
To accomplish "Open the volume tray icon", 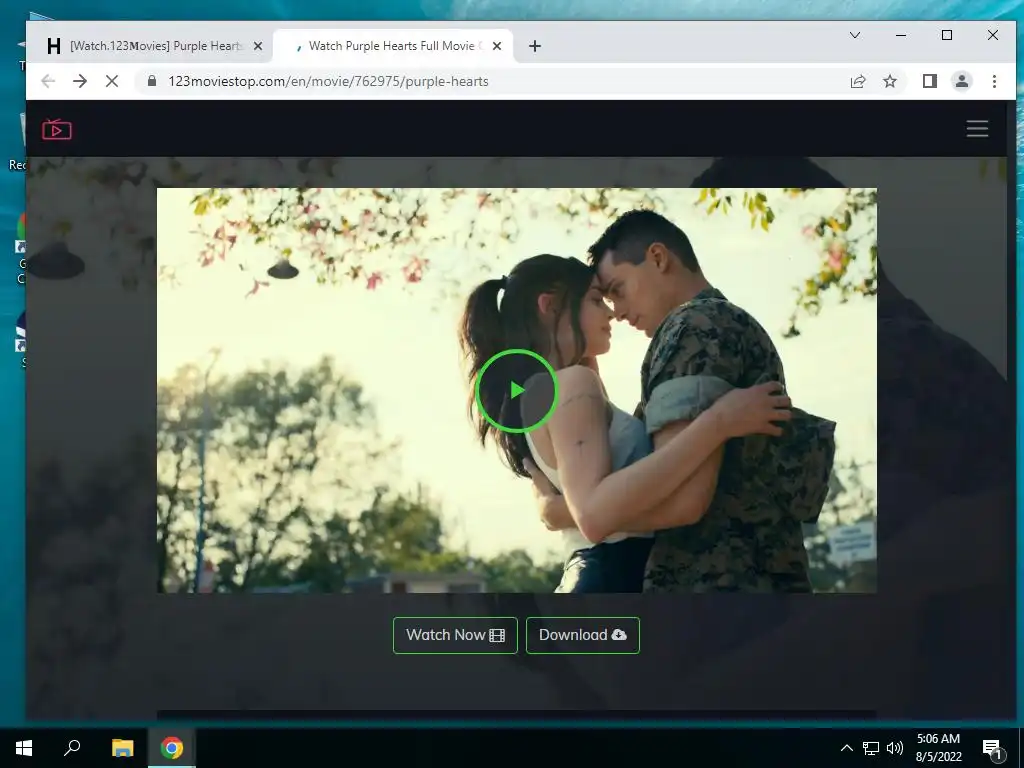I will point(895,748).
